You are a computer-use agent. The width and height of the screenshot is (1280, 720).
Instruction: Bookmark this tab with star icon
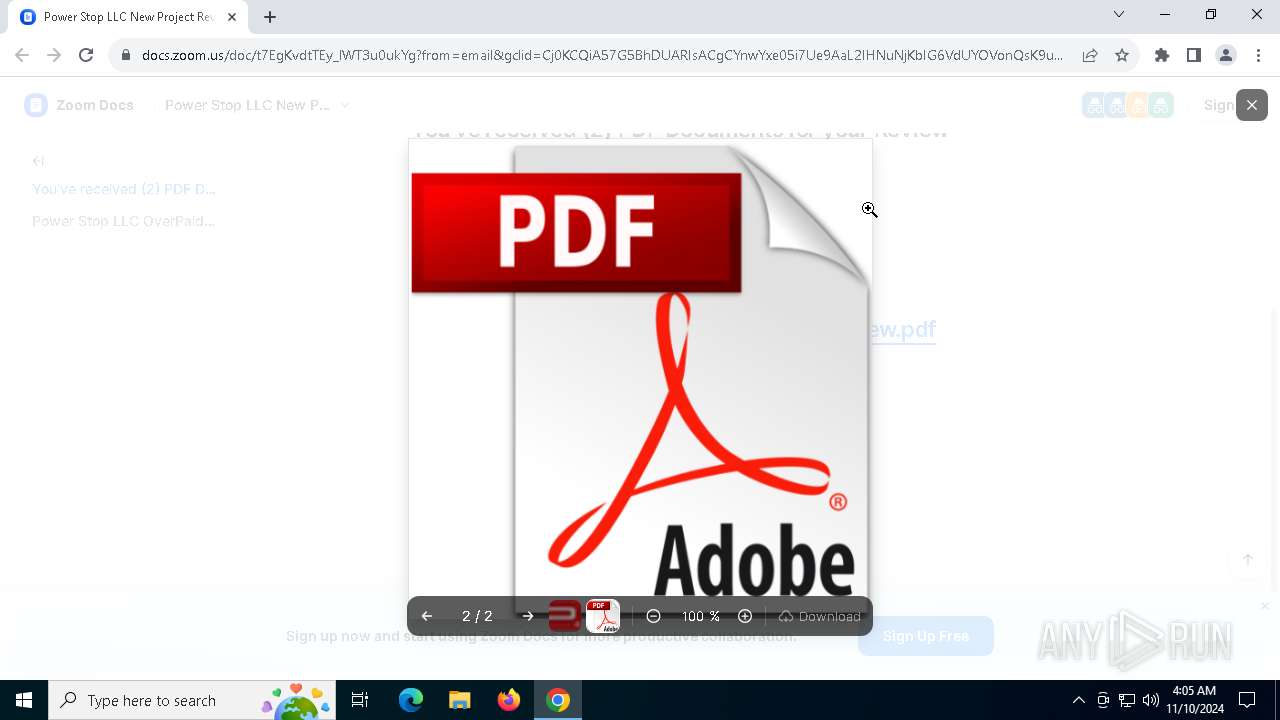tap(1122, 55)
